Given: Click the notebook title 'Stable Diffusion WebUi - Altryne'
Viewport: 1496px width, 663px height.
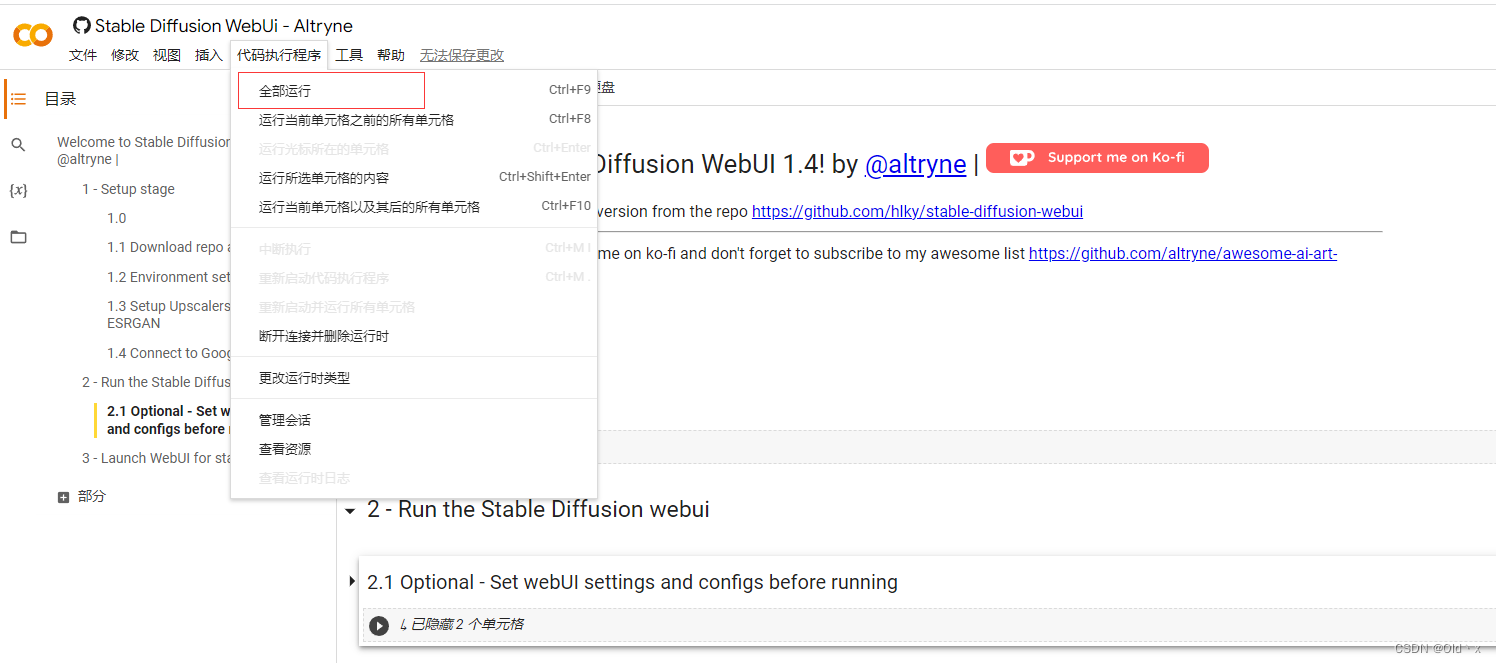Looking at the screenshot, I should (x=224, y=26).
